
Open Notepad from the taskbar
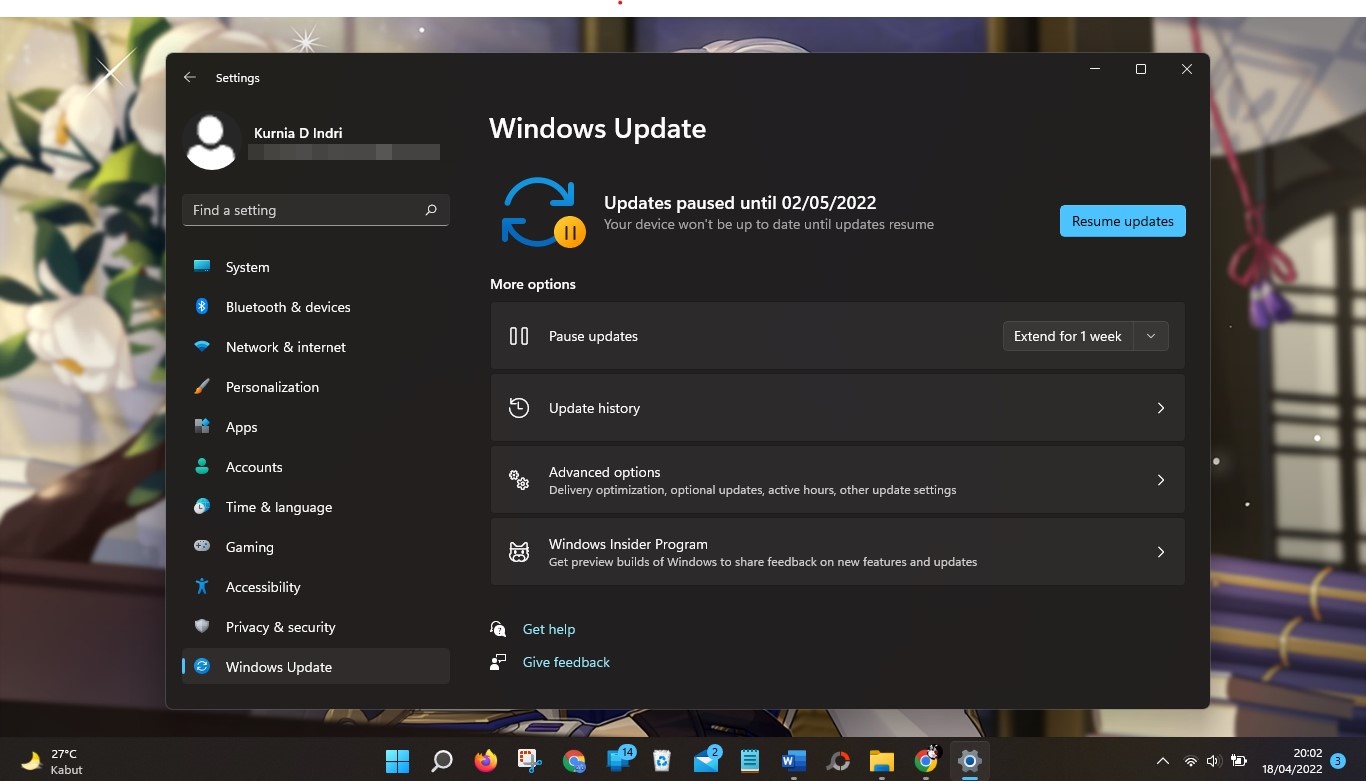click(750, 761)
